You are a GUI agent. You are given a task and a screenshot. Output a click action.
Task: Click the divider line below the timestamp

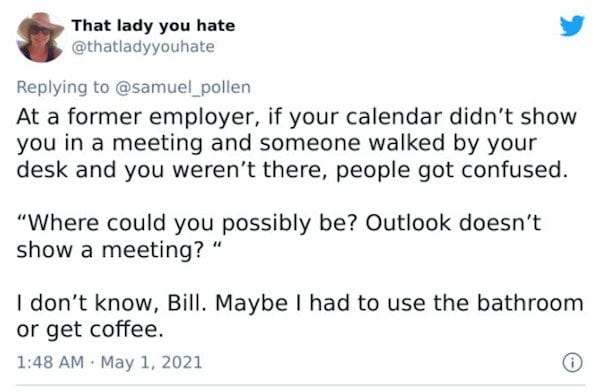(x=301, y=385)
